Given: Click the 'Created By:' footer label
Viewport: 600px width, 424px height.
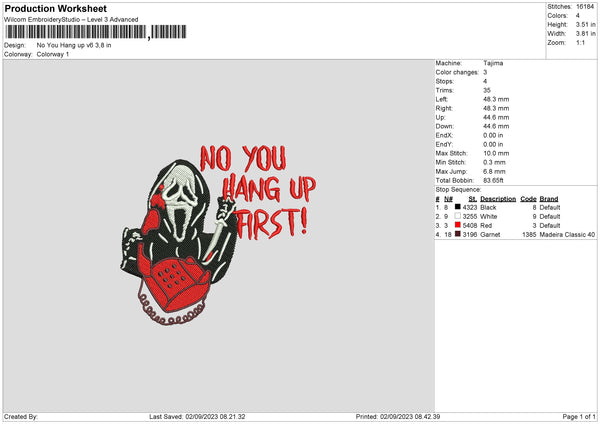Looking at the screenshot, I should (x=21, y=417).
